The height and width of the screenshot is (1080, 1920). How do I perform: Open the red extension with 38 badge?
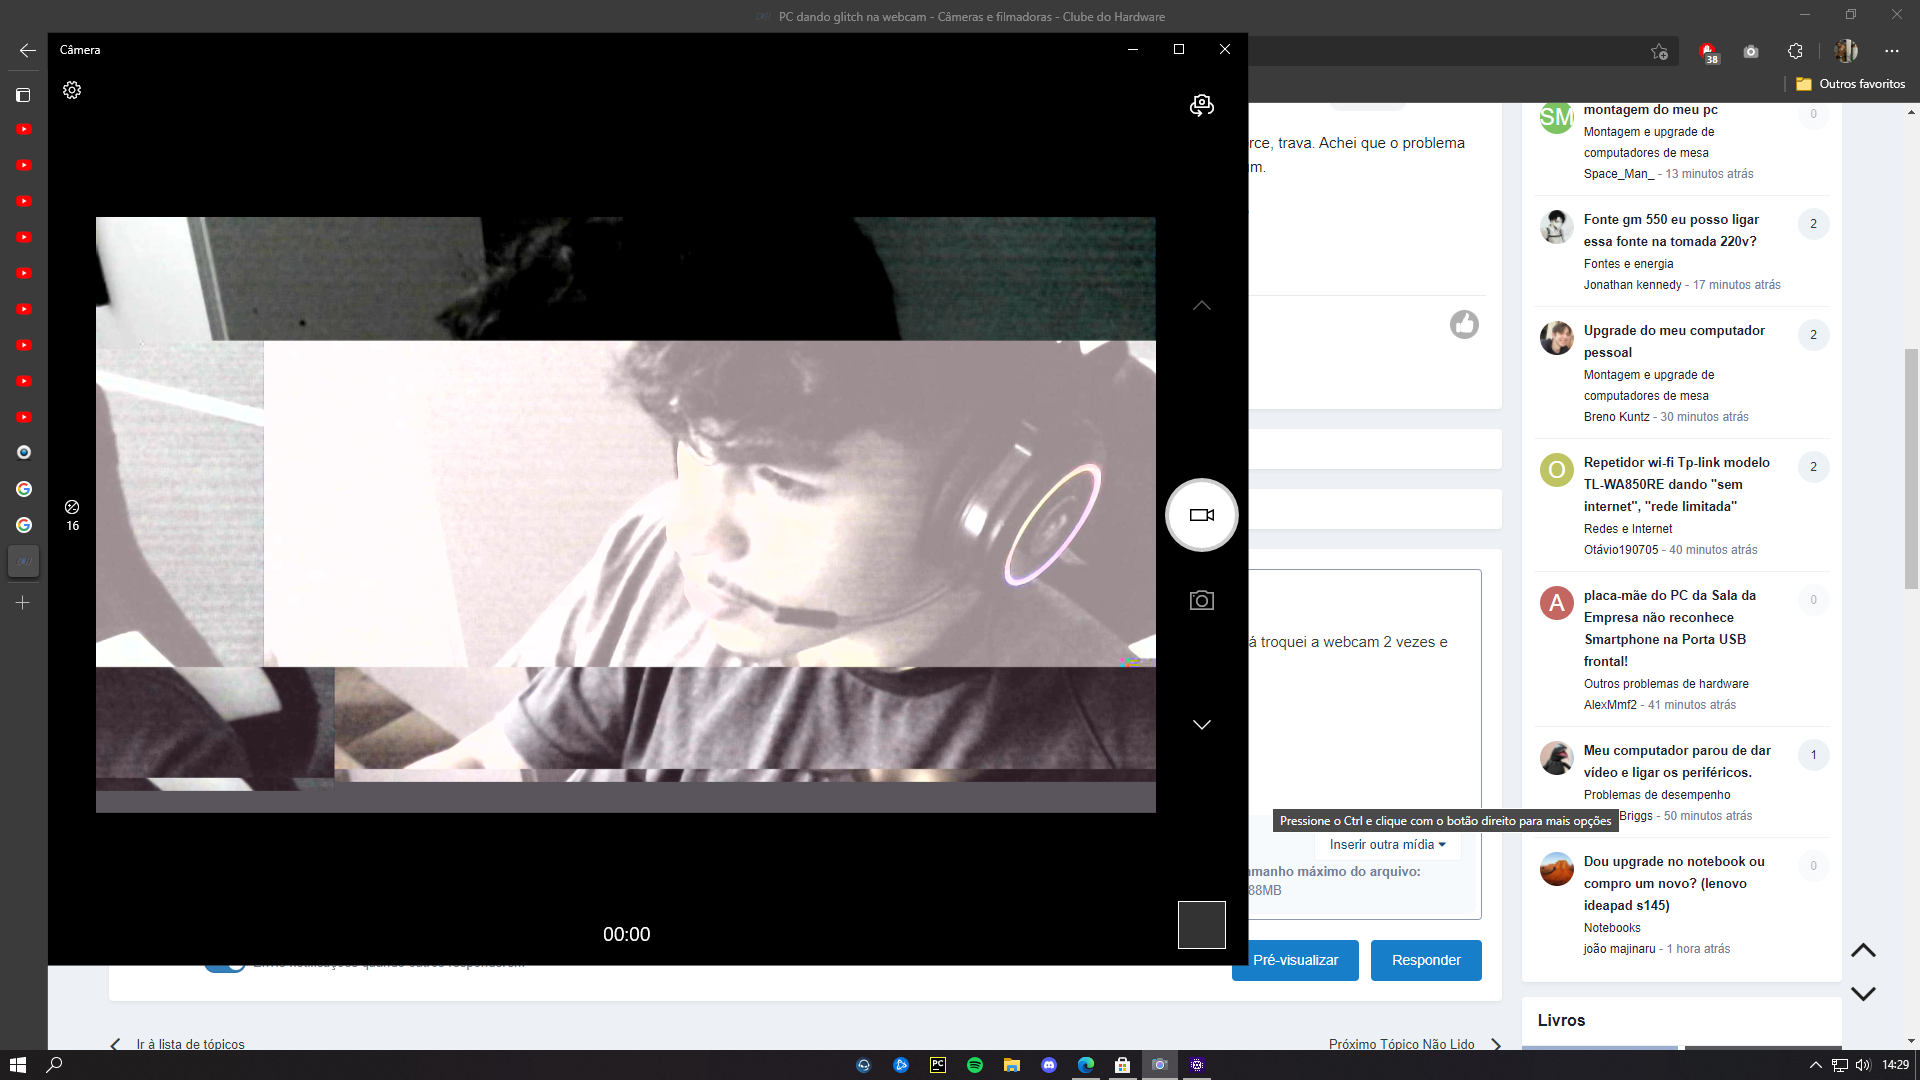click(x=1707, y=51)
